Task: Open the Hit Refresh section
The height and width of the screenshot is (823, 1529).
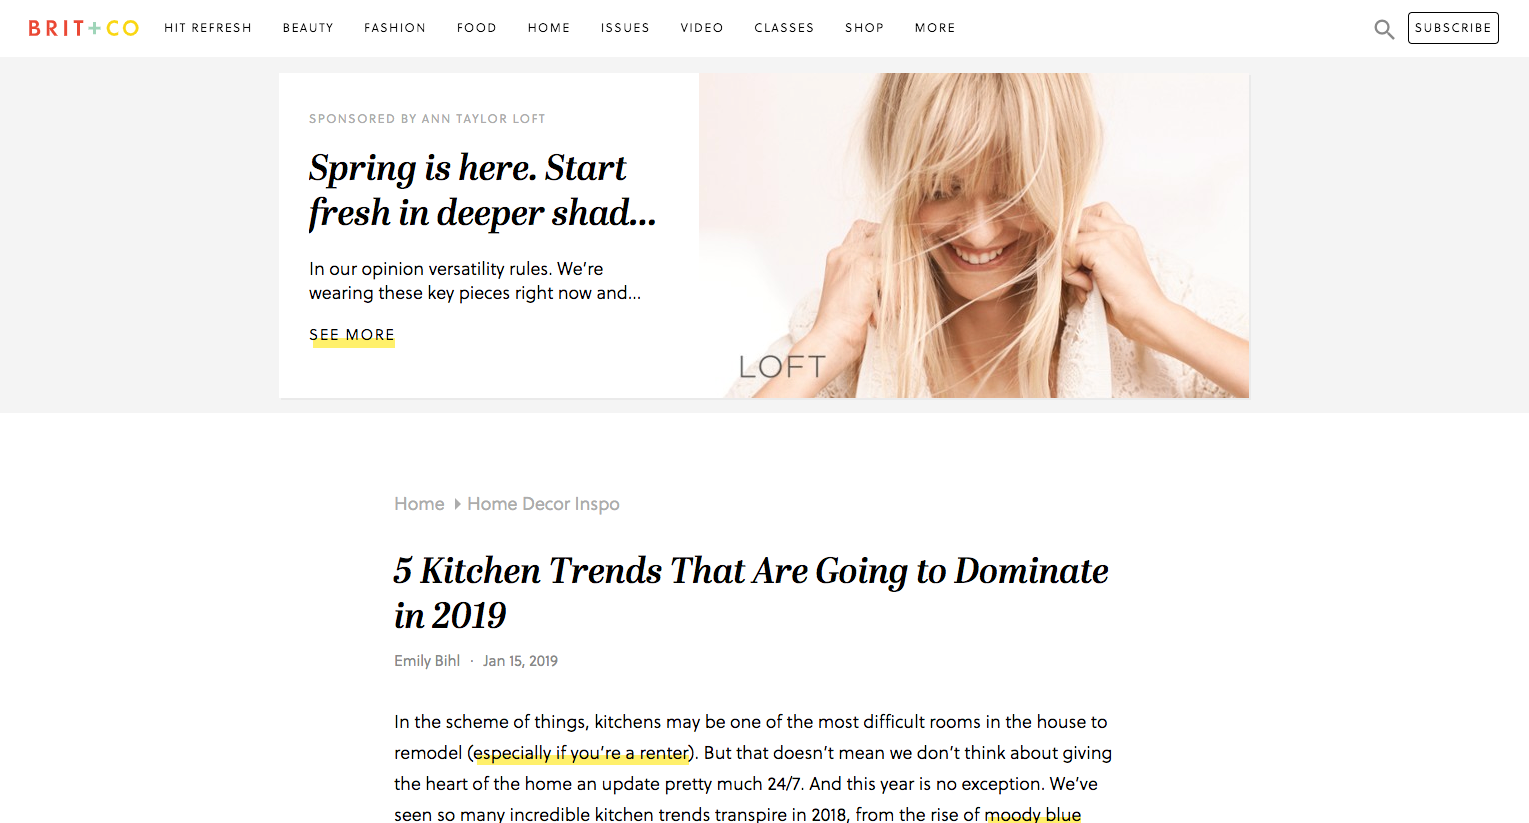Action: tap(208, 28)
